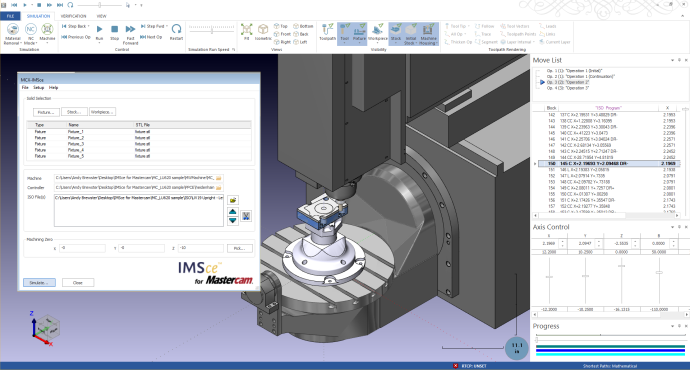Image resolution: width=691 pixels, height=371 pixels.
Task: Toggle Leads toolpath rendering option
Action: (548, 26)
